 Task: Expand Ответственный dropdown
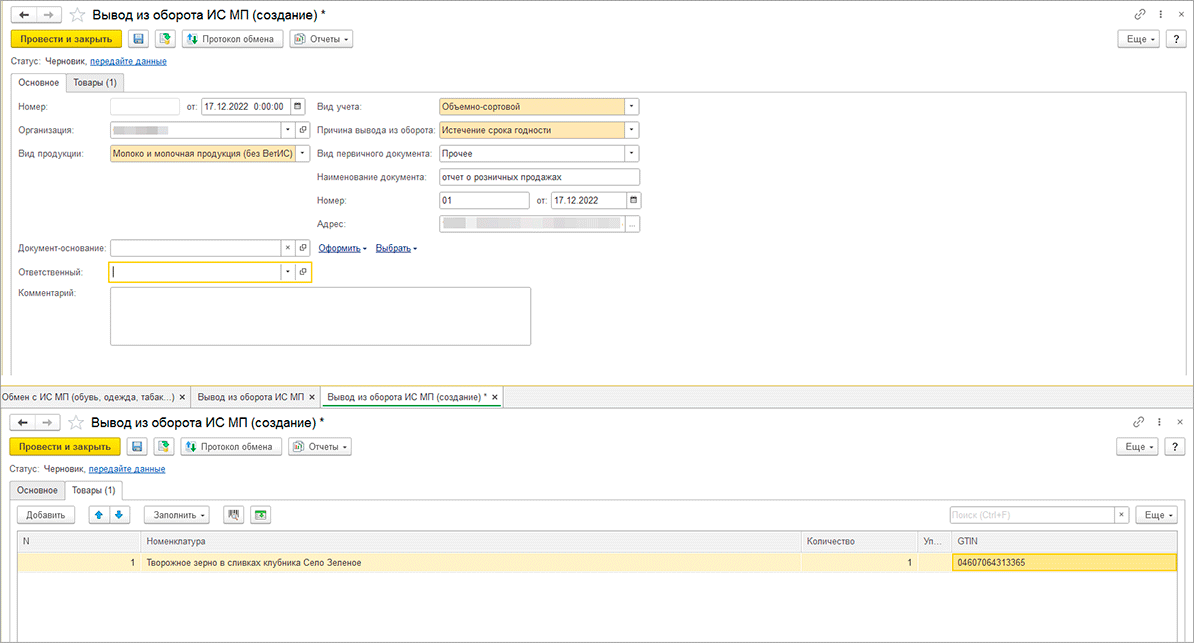tap(288, 272)
